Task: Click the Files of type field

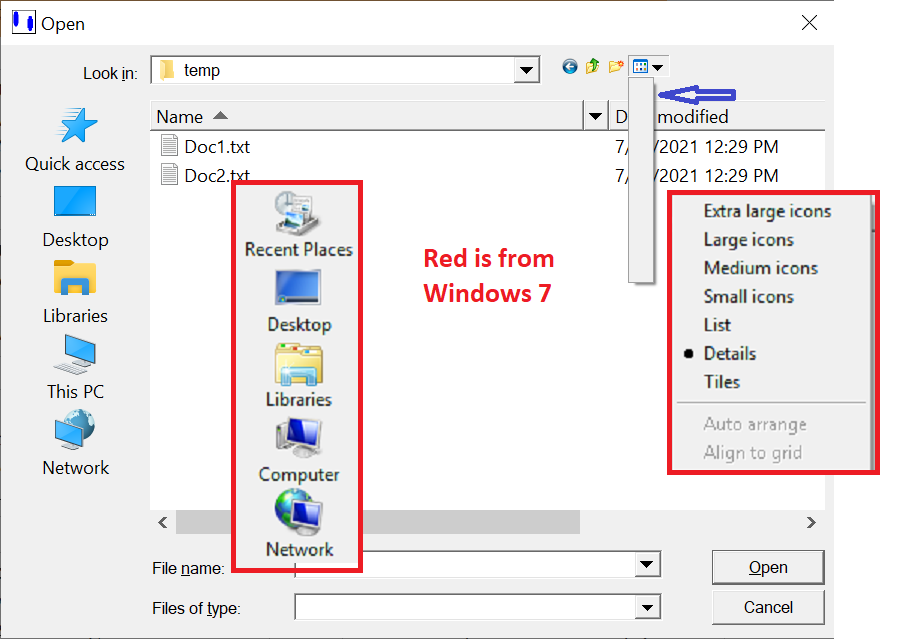Action: point(477,607)
